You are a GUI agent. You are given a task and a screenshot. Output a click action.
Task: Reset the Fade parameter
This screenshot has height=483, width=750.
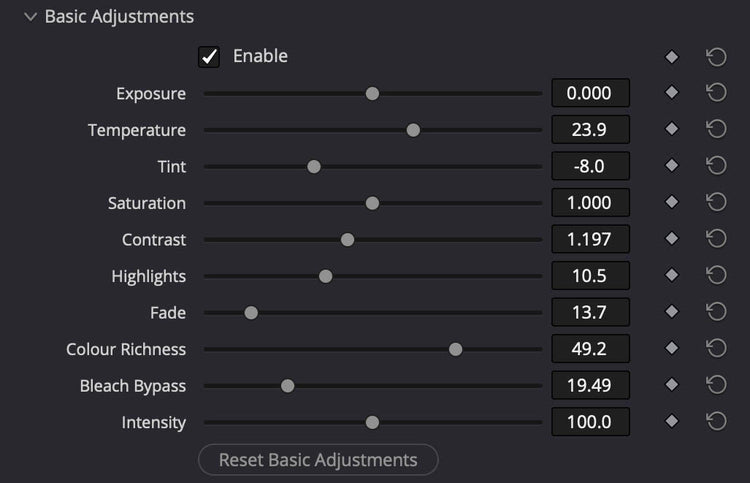[716, 312]
